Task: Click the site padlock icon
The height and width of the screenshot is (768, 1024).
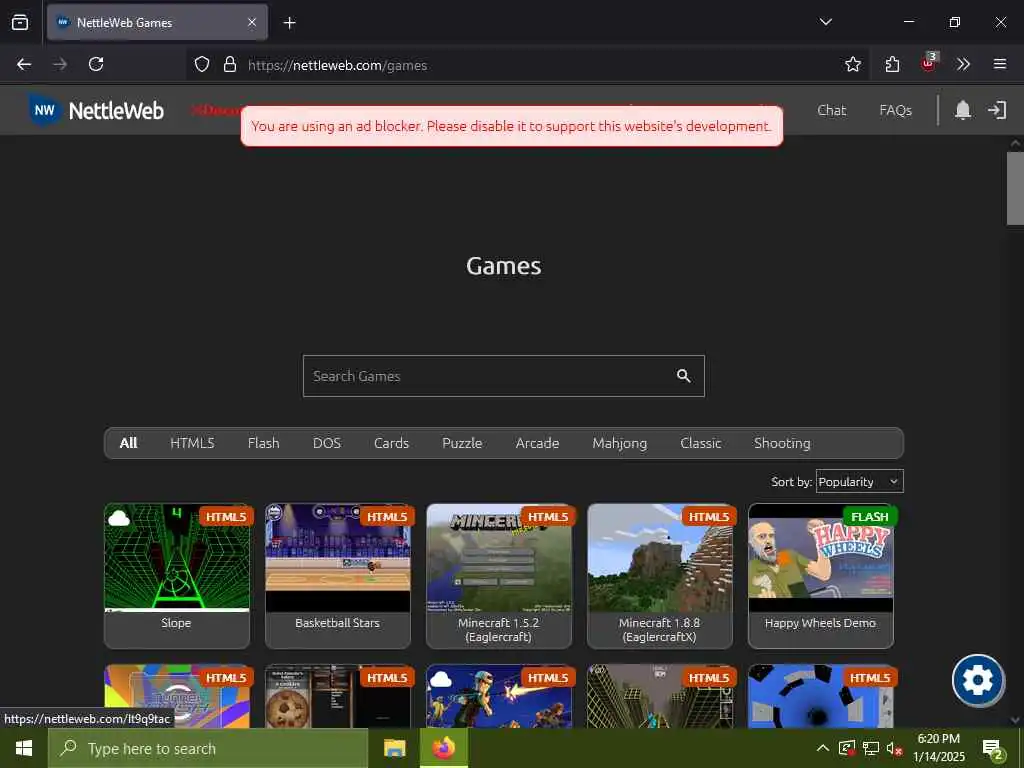Action: point(230,64)
